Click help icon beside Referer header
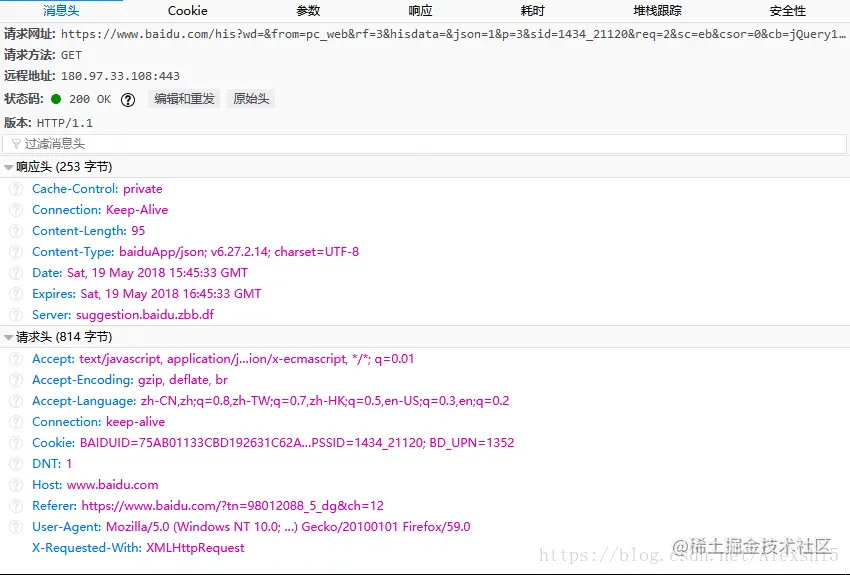 pos(16,506)
